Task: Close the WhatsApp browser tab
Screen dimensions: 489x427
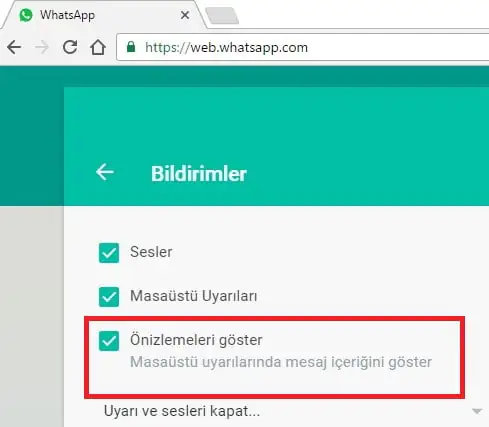Action: [x=185, y=15]
